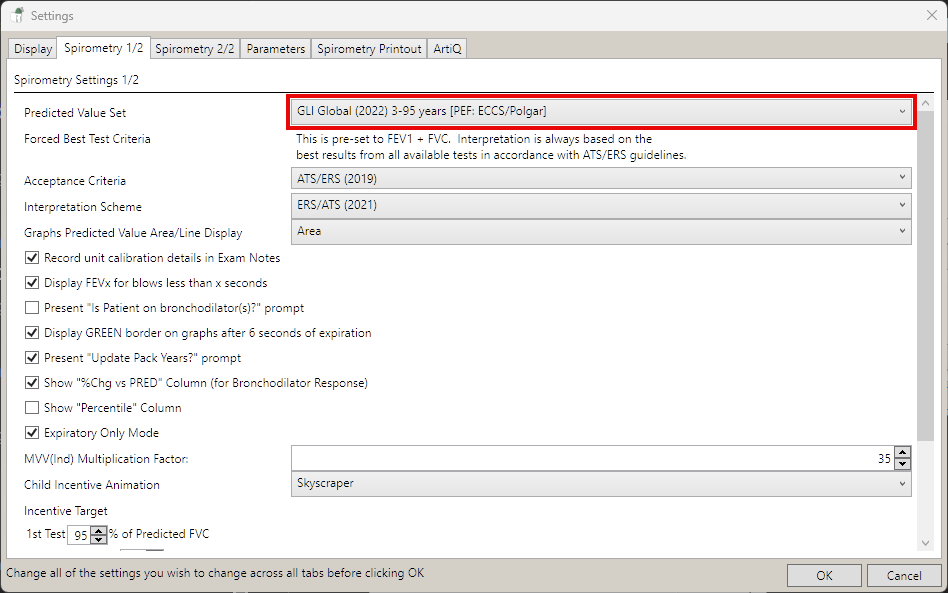This screenshot has width=948, height=593.
Task: Open the Child Incentive Animation dropdown
Action: point(601,484)
